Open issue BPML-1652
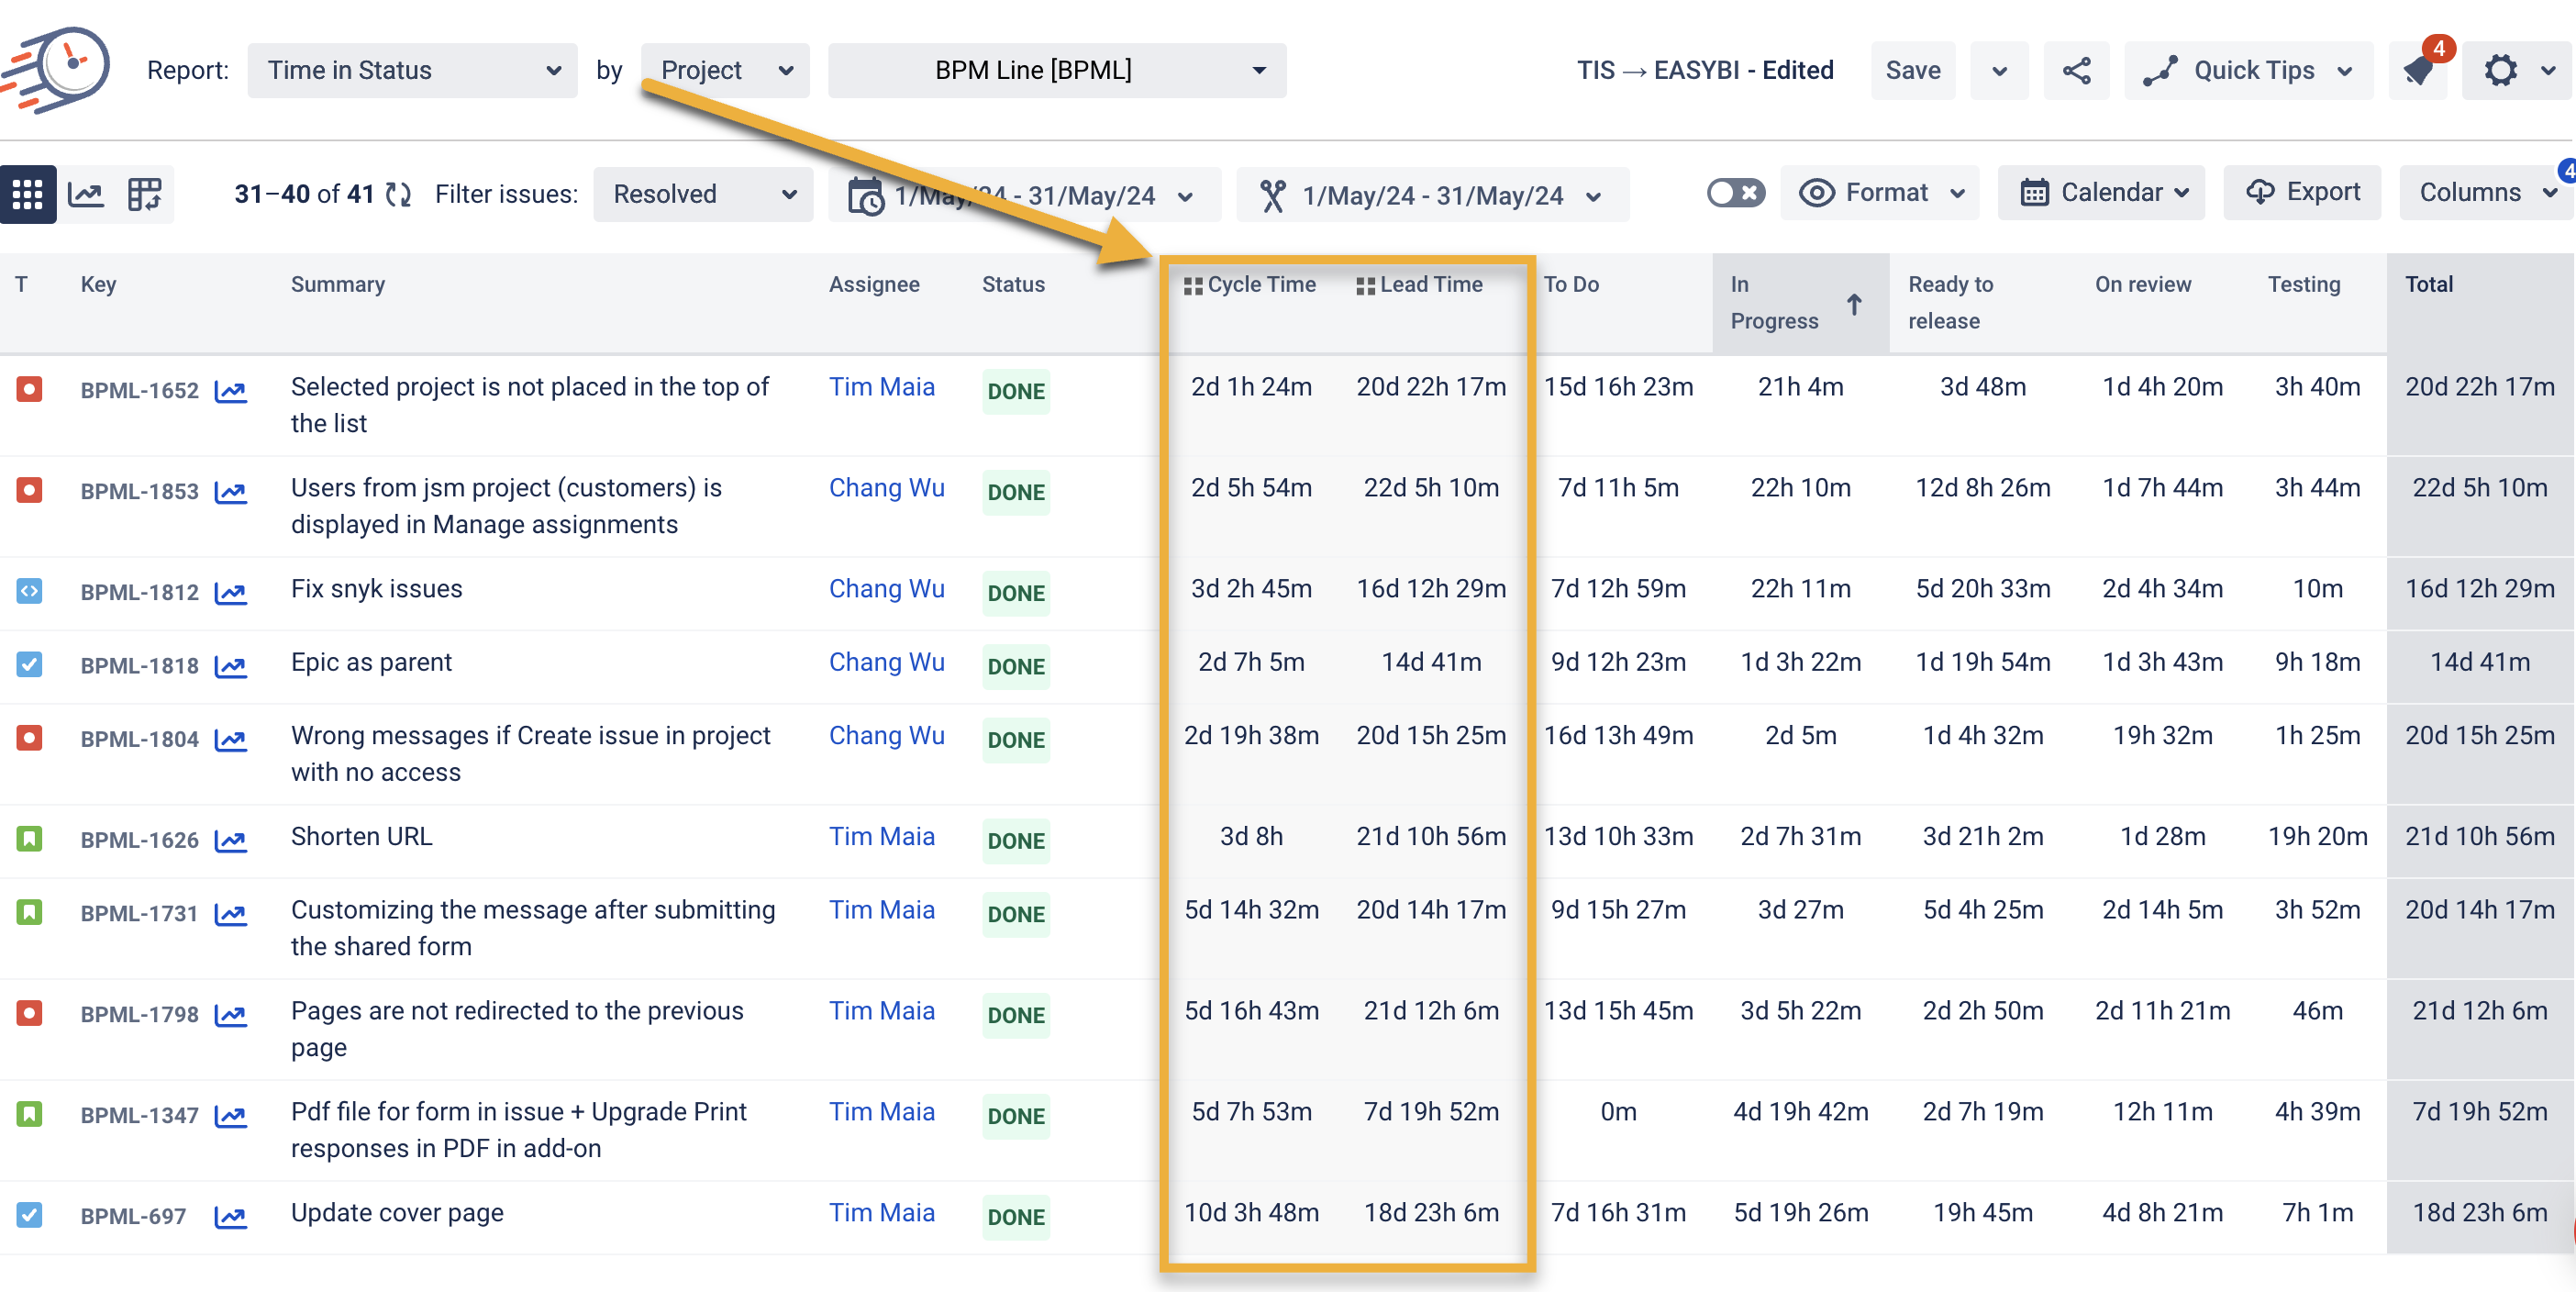The width and height of the screenshot is (2576, 1292). (x=140, y=391)
